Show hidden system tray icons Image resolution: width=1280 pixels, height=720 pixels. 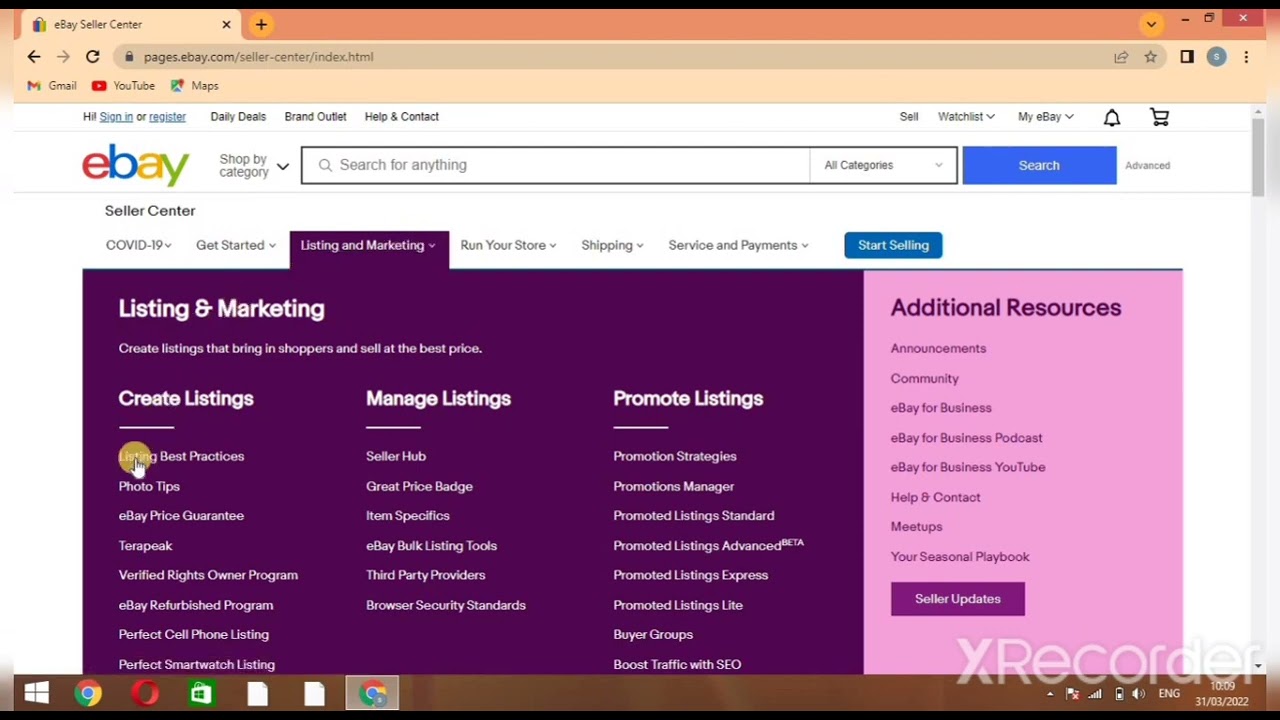tap(1050, 694)
